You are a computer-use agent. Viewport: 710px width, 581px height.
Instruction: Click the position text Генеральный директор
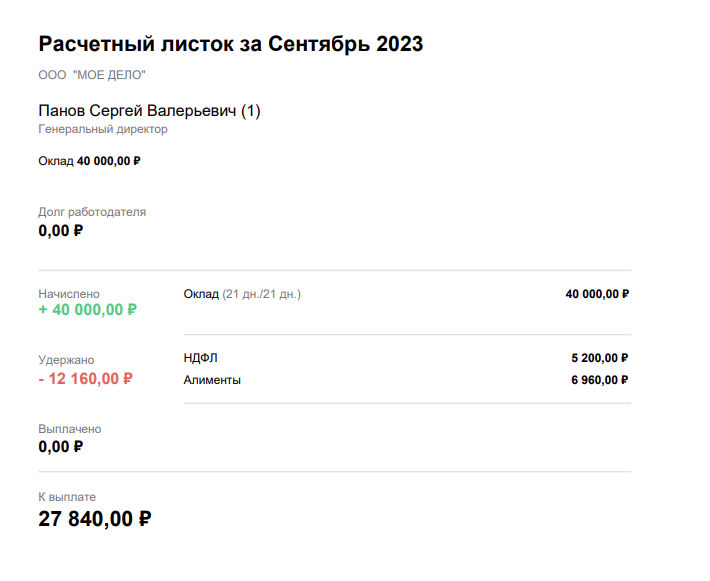tap(103, 129)
